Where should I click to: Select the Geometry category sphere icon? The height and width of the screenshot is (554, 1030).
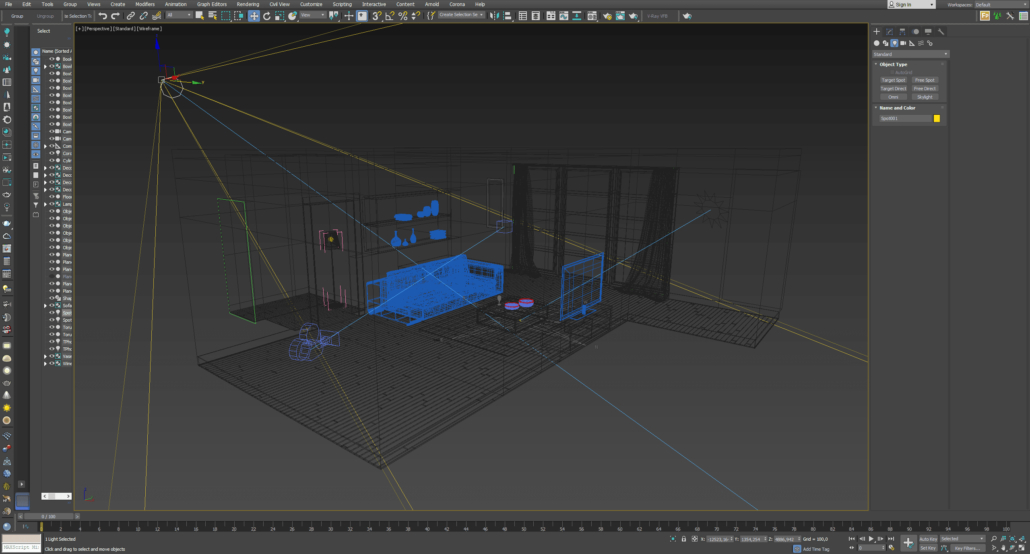click(876, 43)
